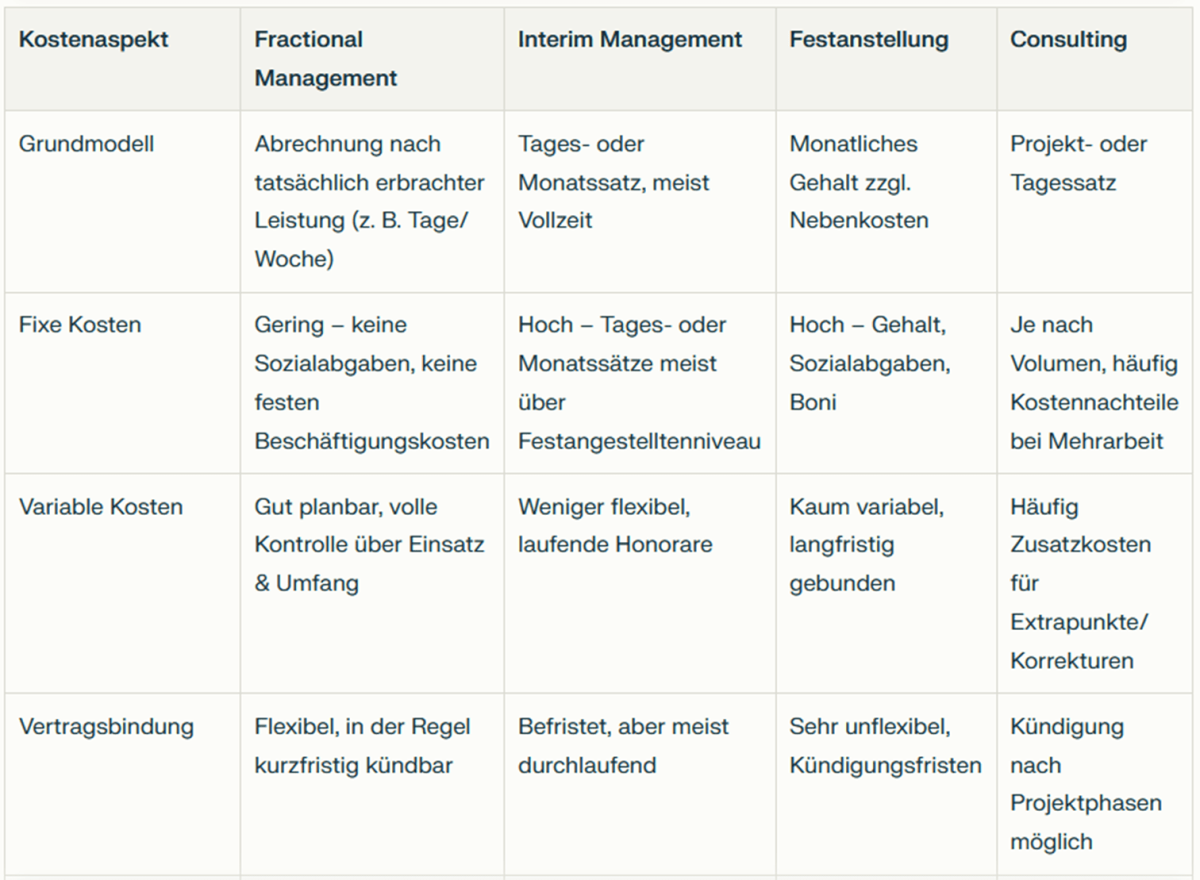
Task: Click the 'Gering – keine Sozialabgaben' cell
Action: click(x=372, y=383)
